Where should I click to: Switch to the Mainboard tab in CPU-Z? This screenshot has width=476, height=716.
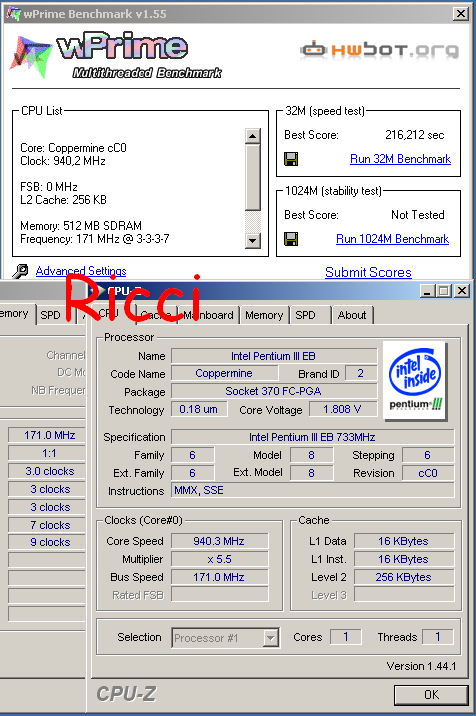(208, 315)
